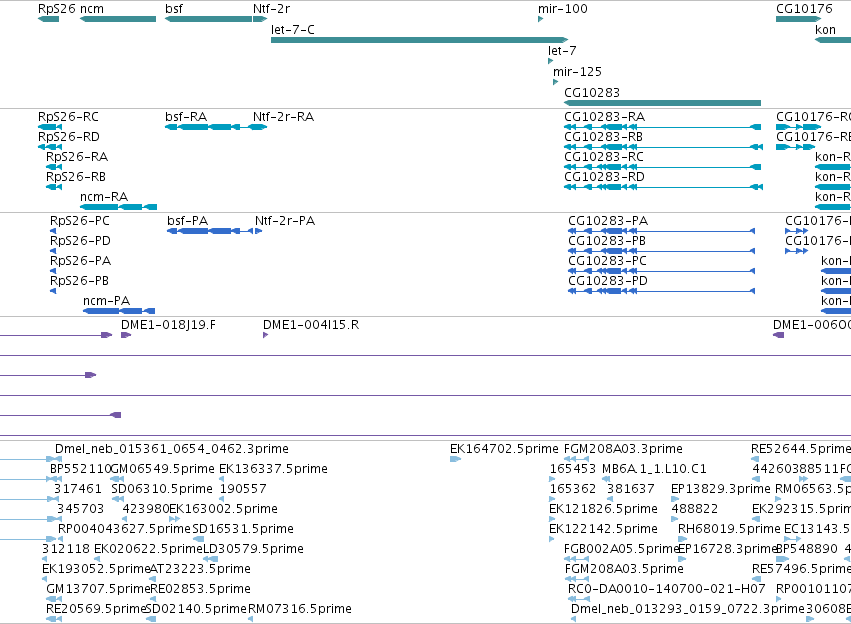Click the RpS26-RD transcript label
The image size is (851, 624).
(x=69, y=137)
